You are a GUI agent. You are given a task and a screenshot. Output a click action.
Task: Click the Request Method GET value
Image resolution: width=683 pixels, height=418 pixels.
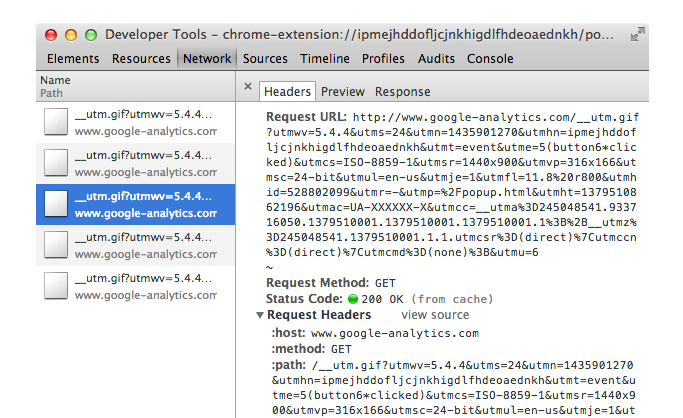[385, 283]
